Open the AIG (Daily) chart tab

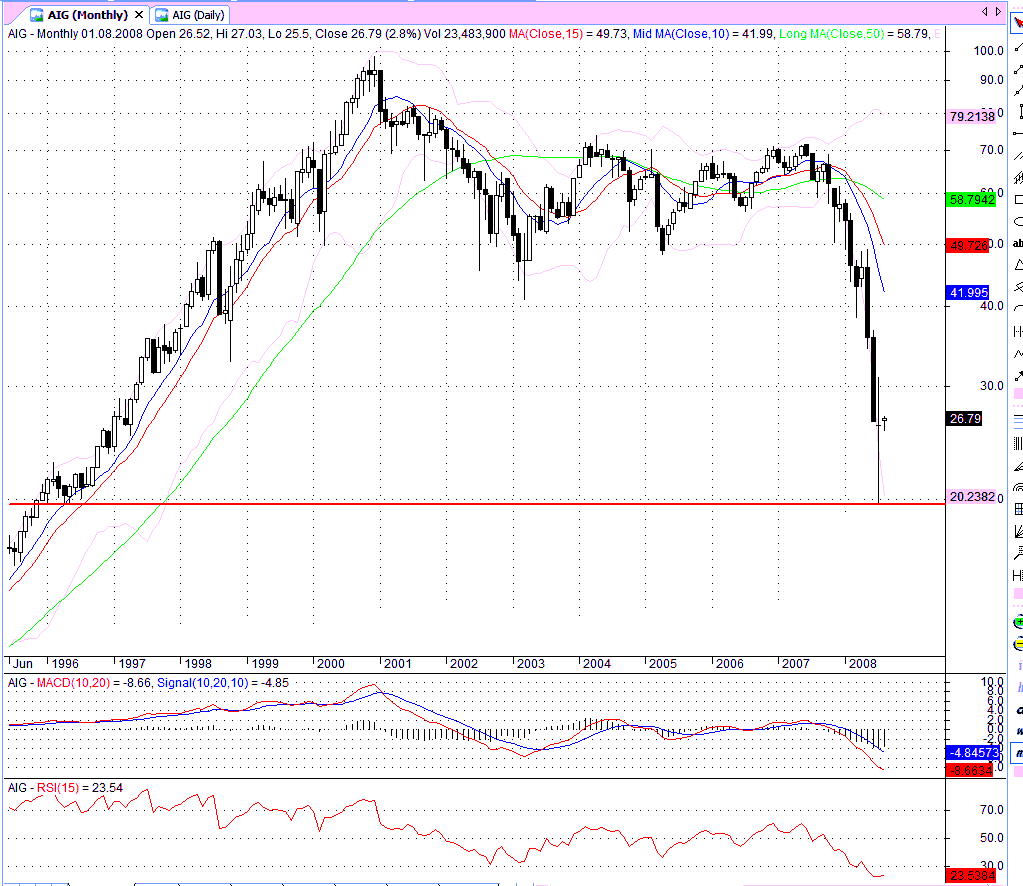[191, 14]
